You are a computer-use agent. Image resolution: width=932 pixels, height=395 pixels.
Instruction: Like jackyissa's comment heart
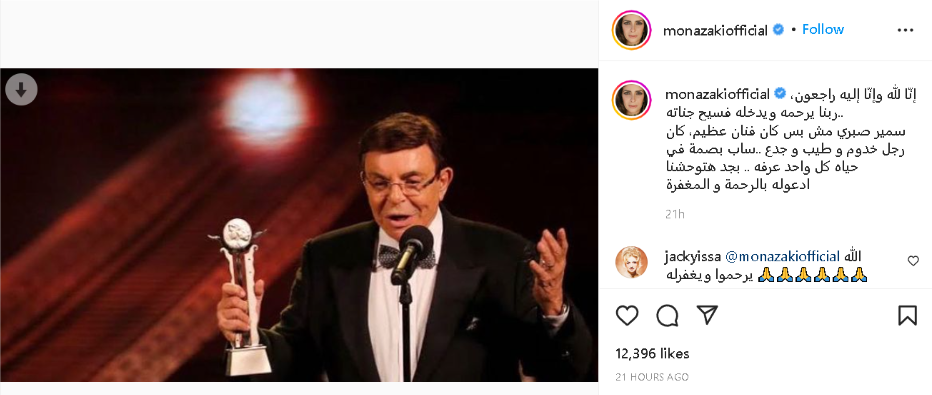[913, 261]
